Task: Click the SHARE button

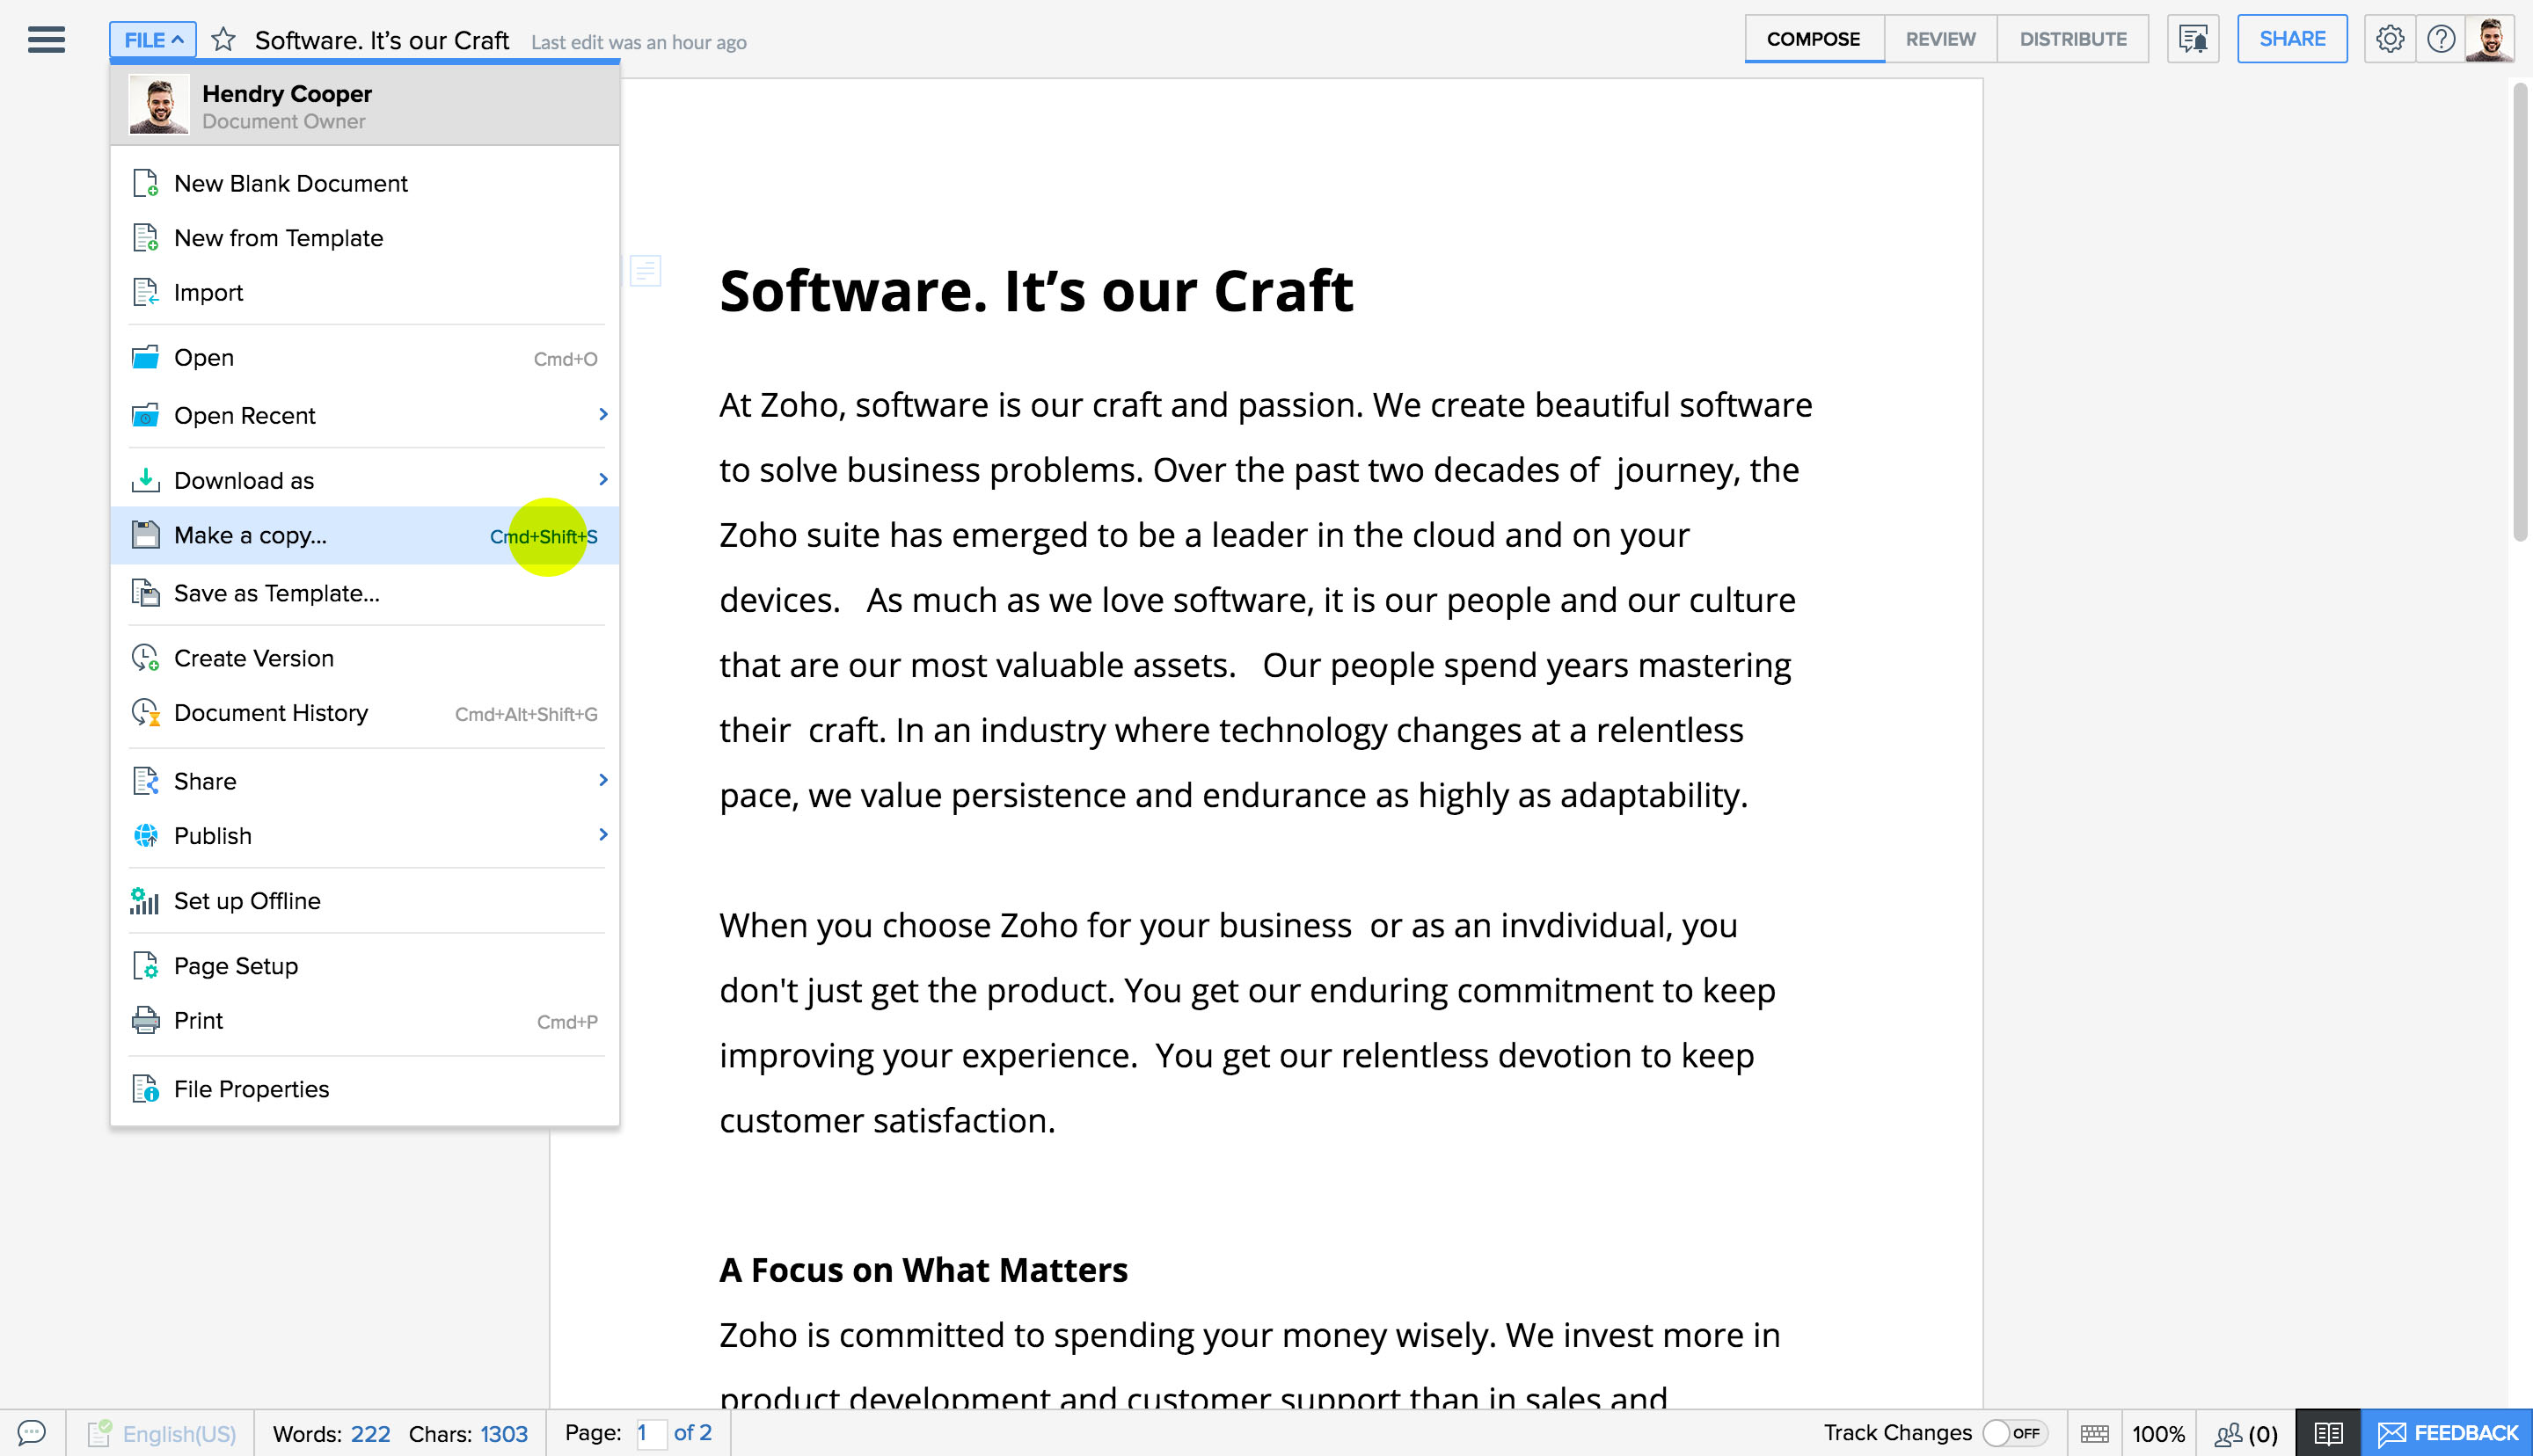Action: 2291,38
